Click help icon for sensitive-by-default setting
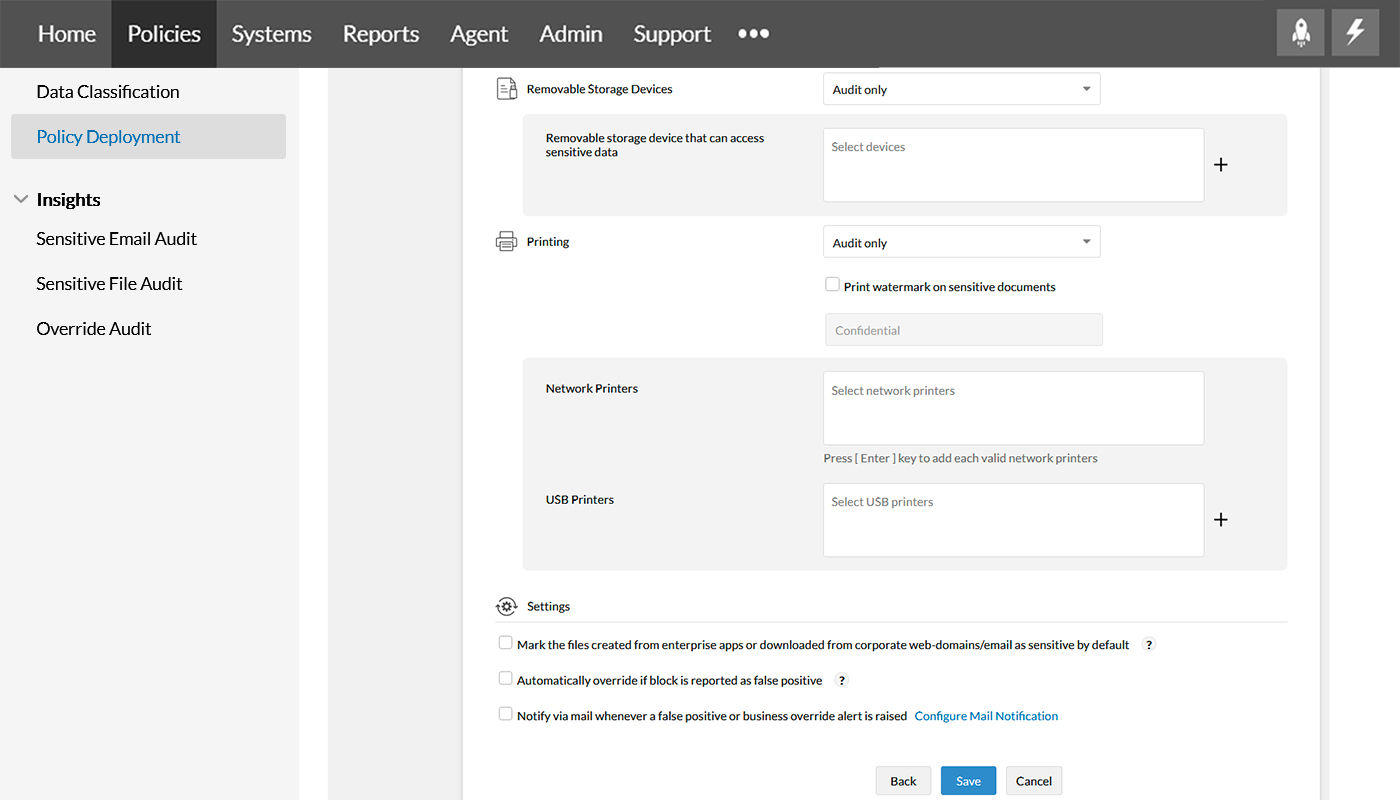 [x=1149, y=645]
